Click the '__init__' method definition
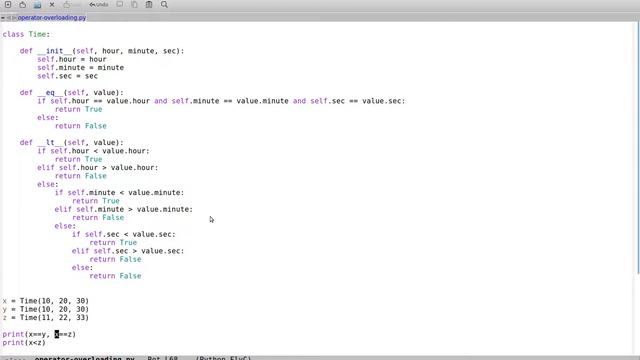 102,51
